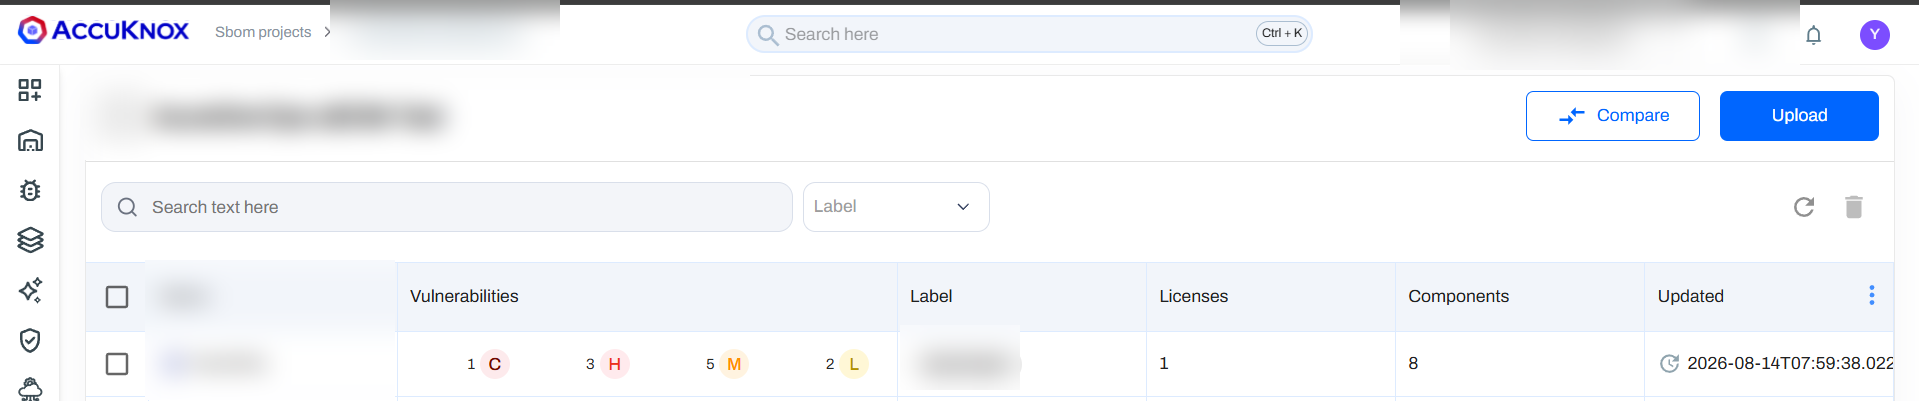Sort by the Vulnerabilities column header
The width and height of the screenshot is (1919, 401).
(464, 296)
